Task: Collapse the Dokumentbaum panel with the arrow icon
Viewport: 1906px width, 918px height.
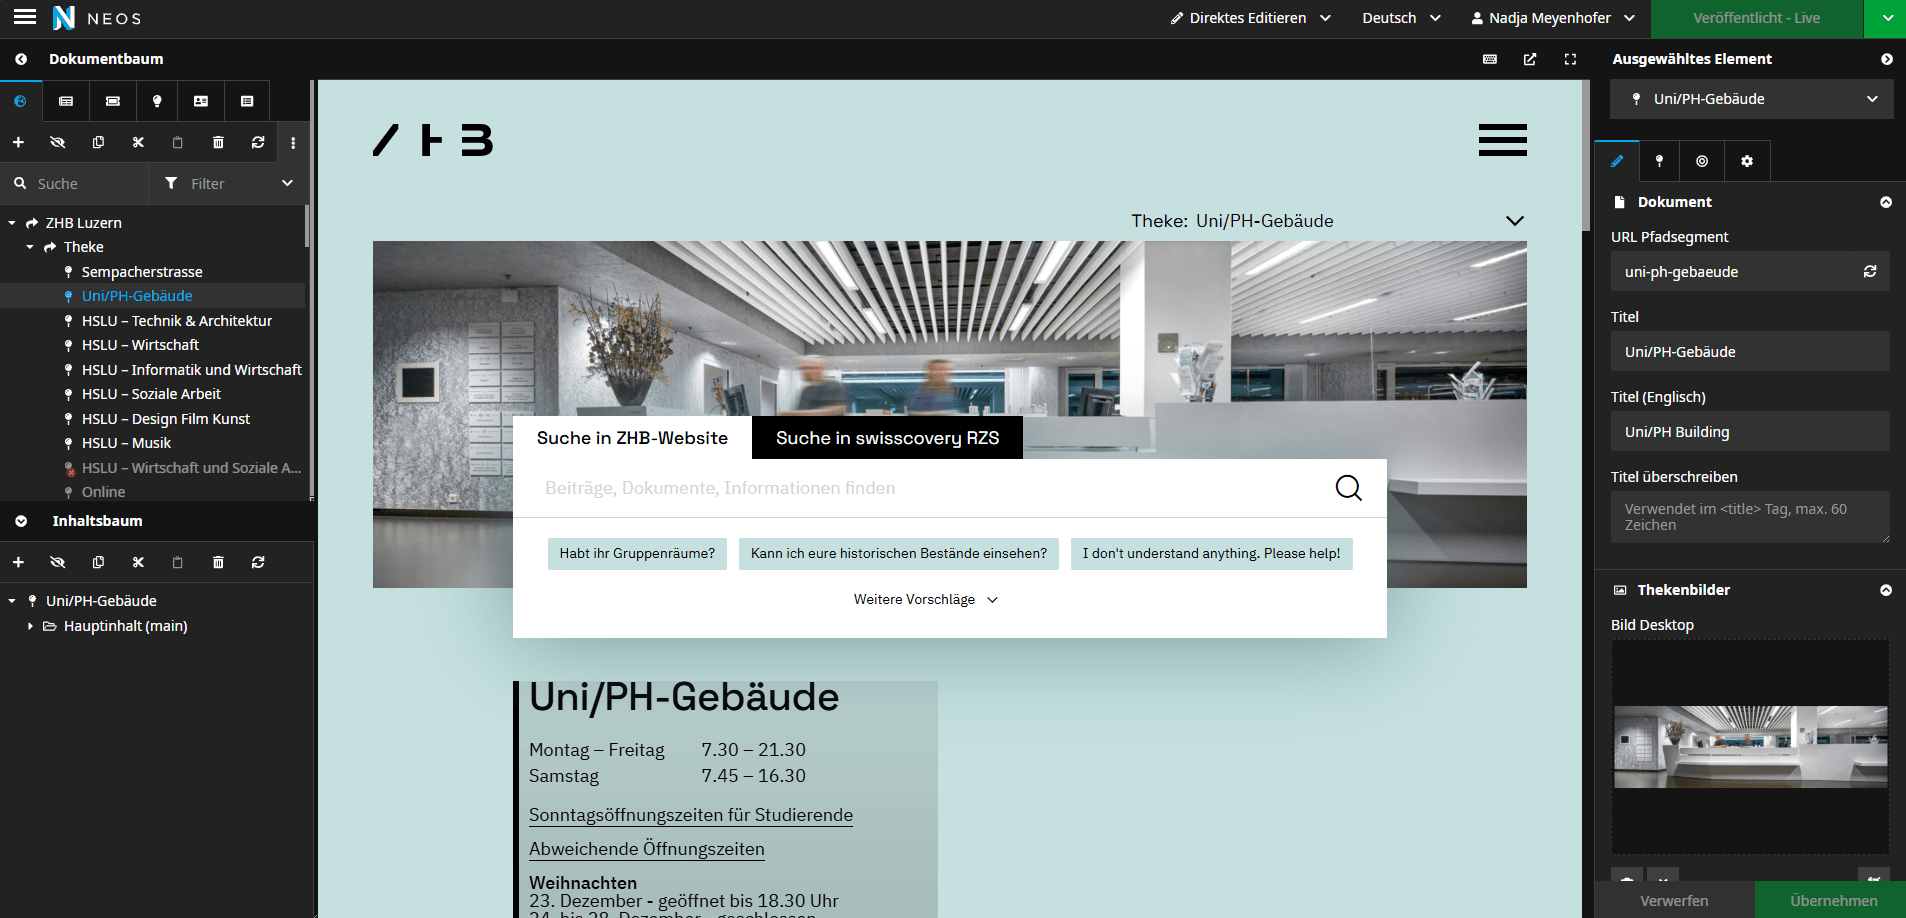Action: coord(21,59)
